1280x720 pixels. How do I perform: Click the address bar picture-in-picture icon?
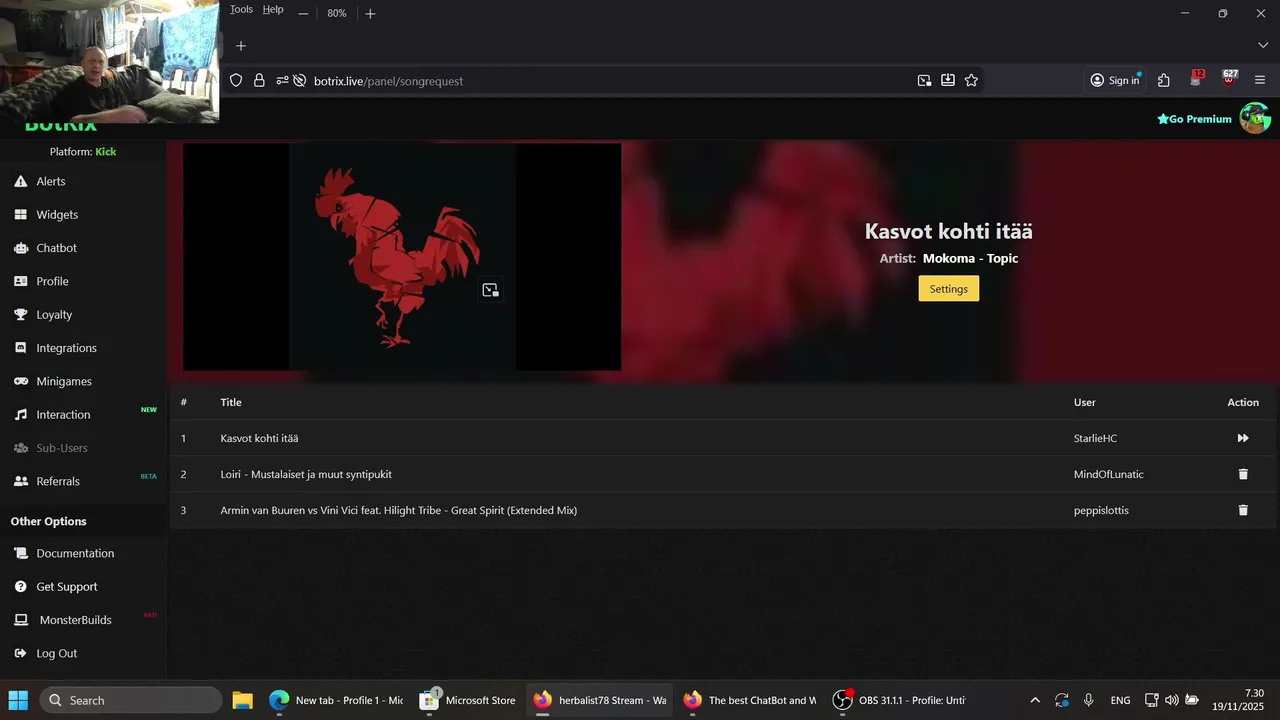pos(924,80)
